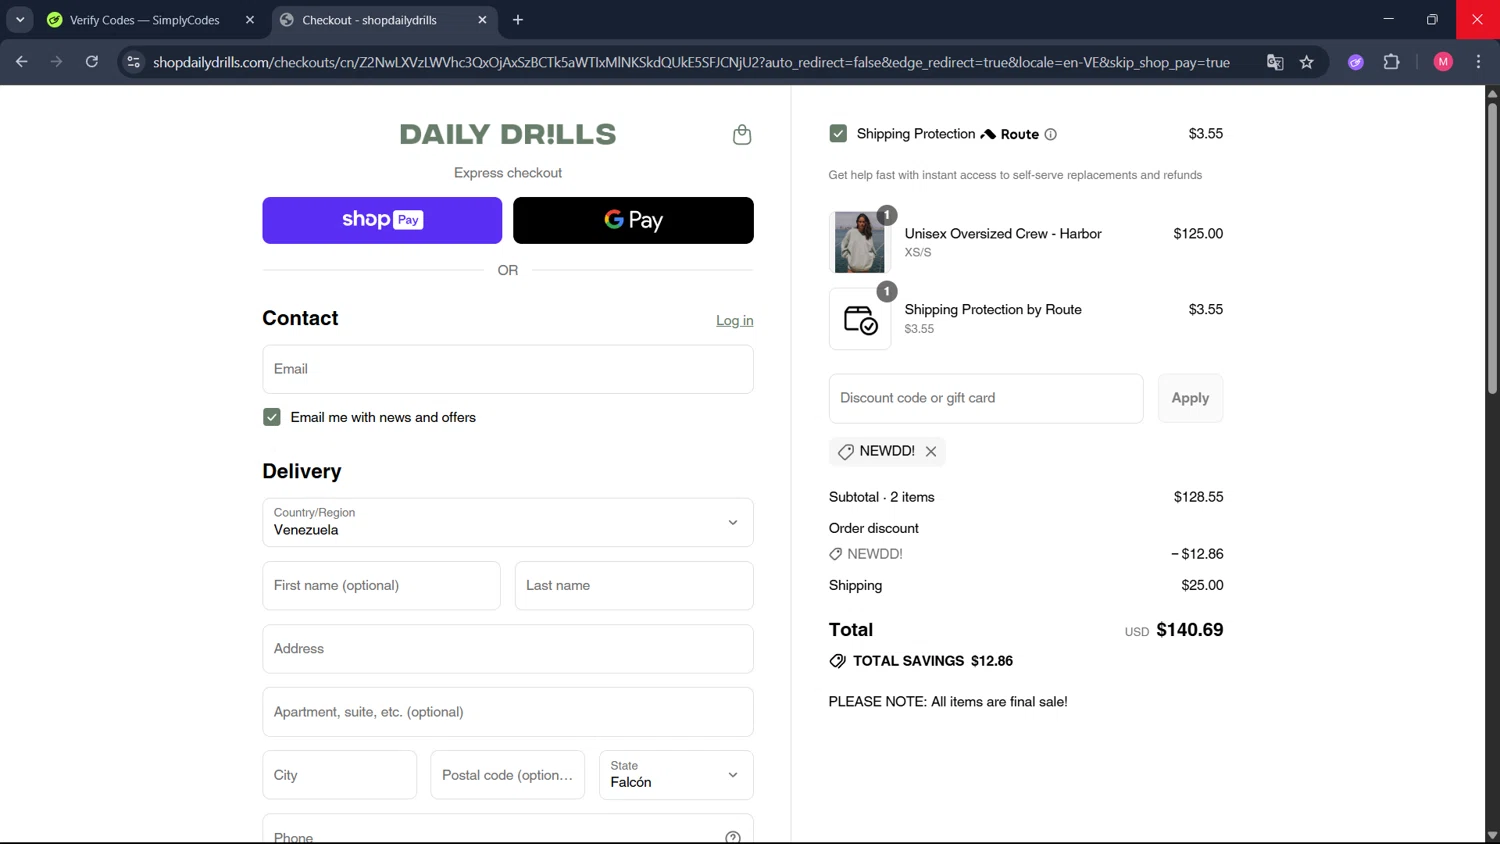Click the Log in link
The image size is (1500, 844).
(x=735, y=321)
